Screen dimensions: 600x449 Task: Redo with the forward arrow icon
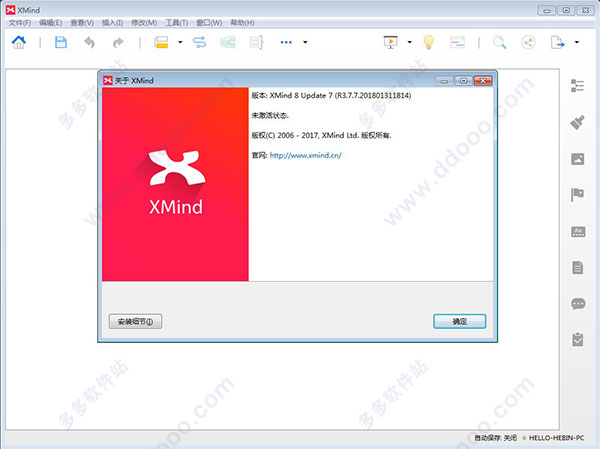tap(118, 42)
